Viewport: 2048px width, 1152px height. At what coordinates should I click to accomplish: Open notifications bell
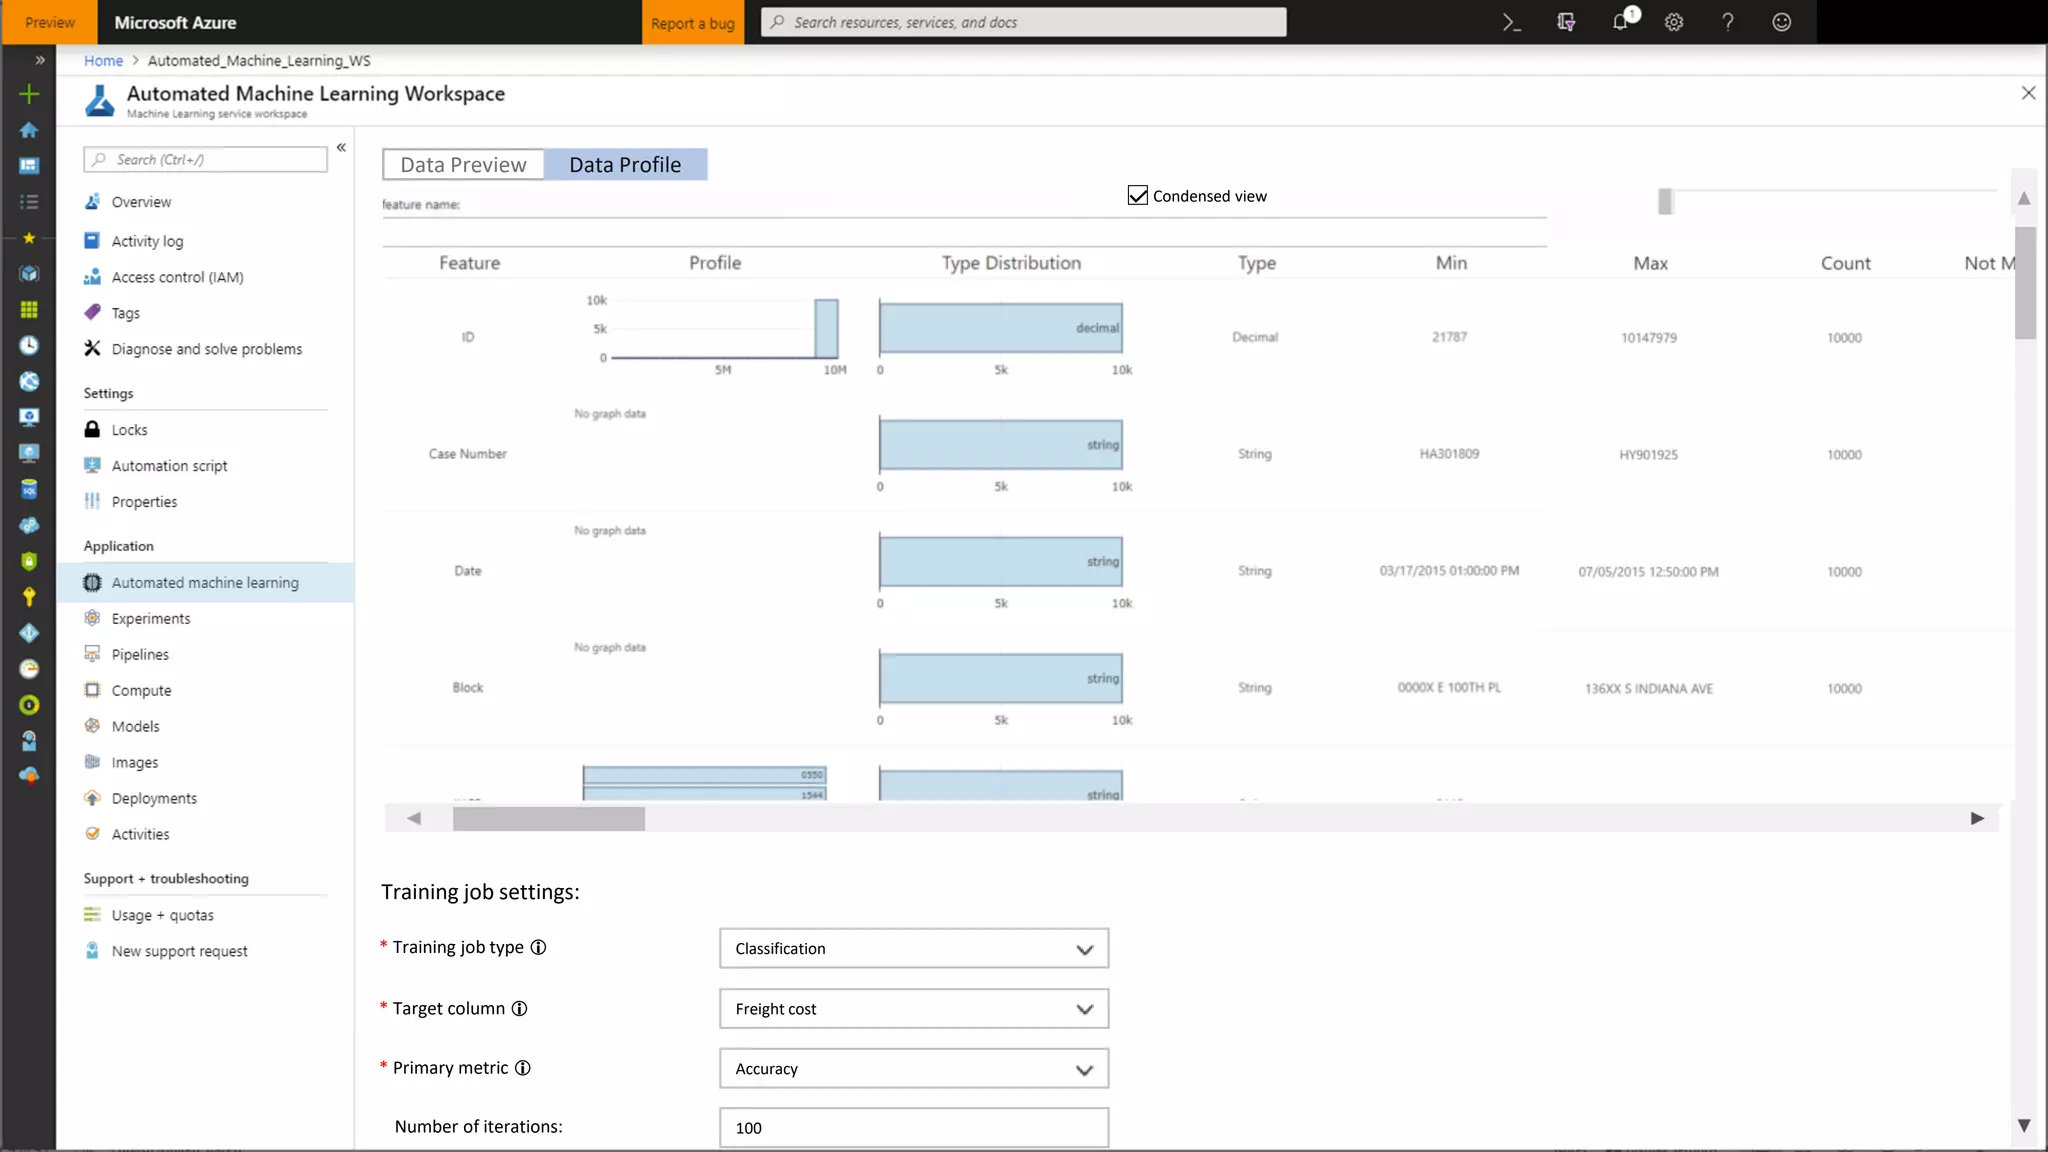click(x=1621, y=22)
